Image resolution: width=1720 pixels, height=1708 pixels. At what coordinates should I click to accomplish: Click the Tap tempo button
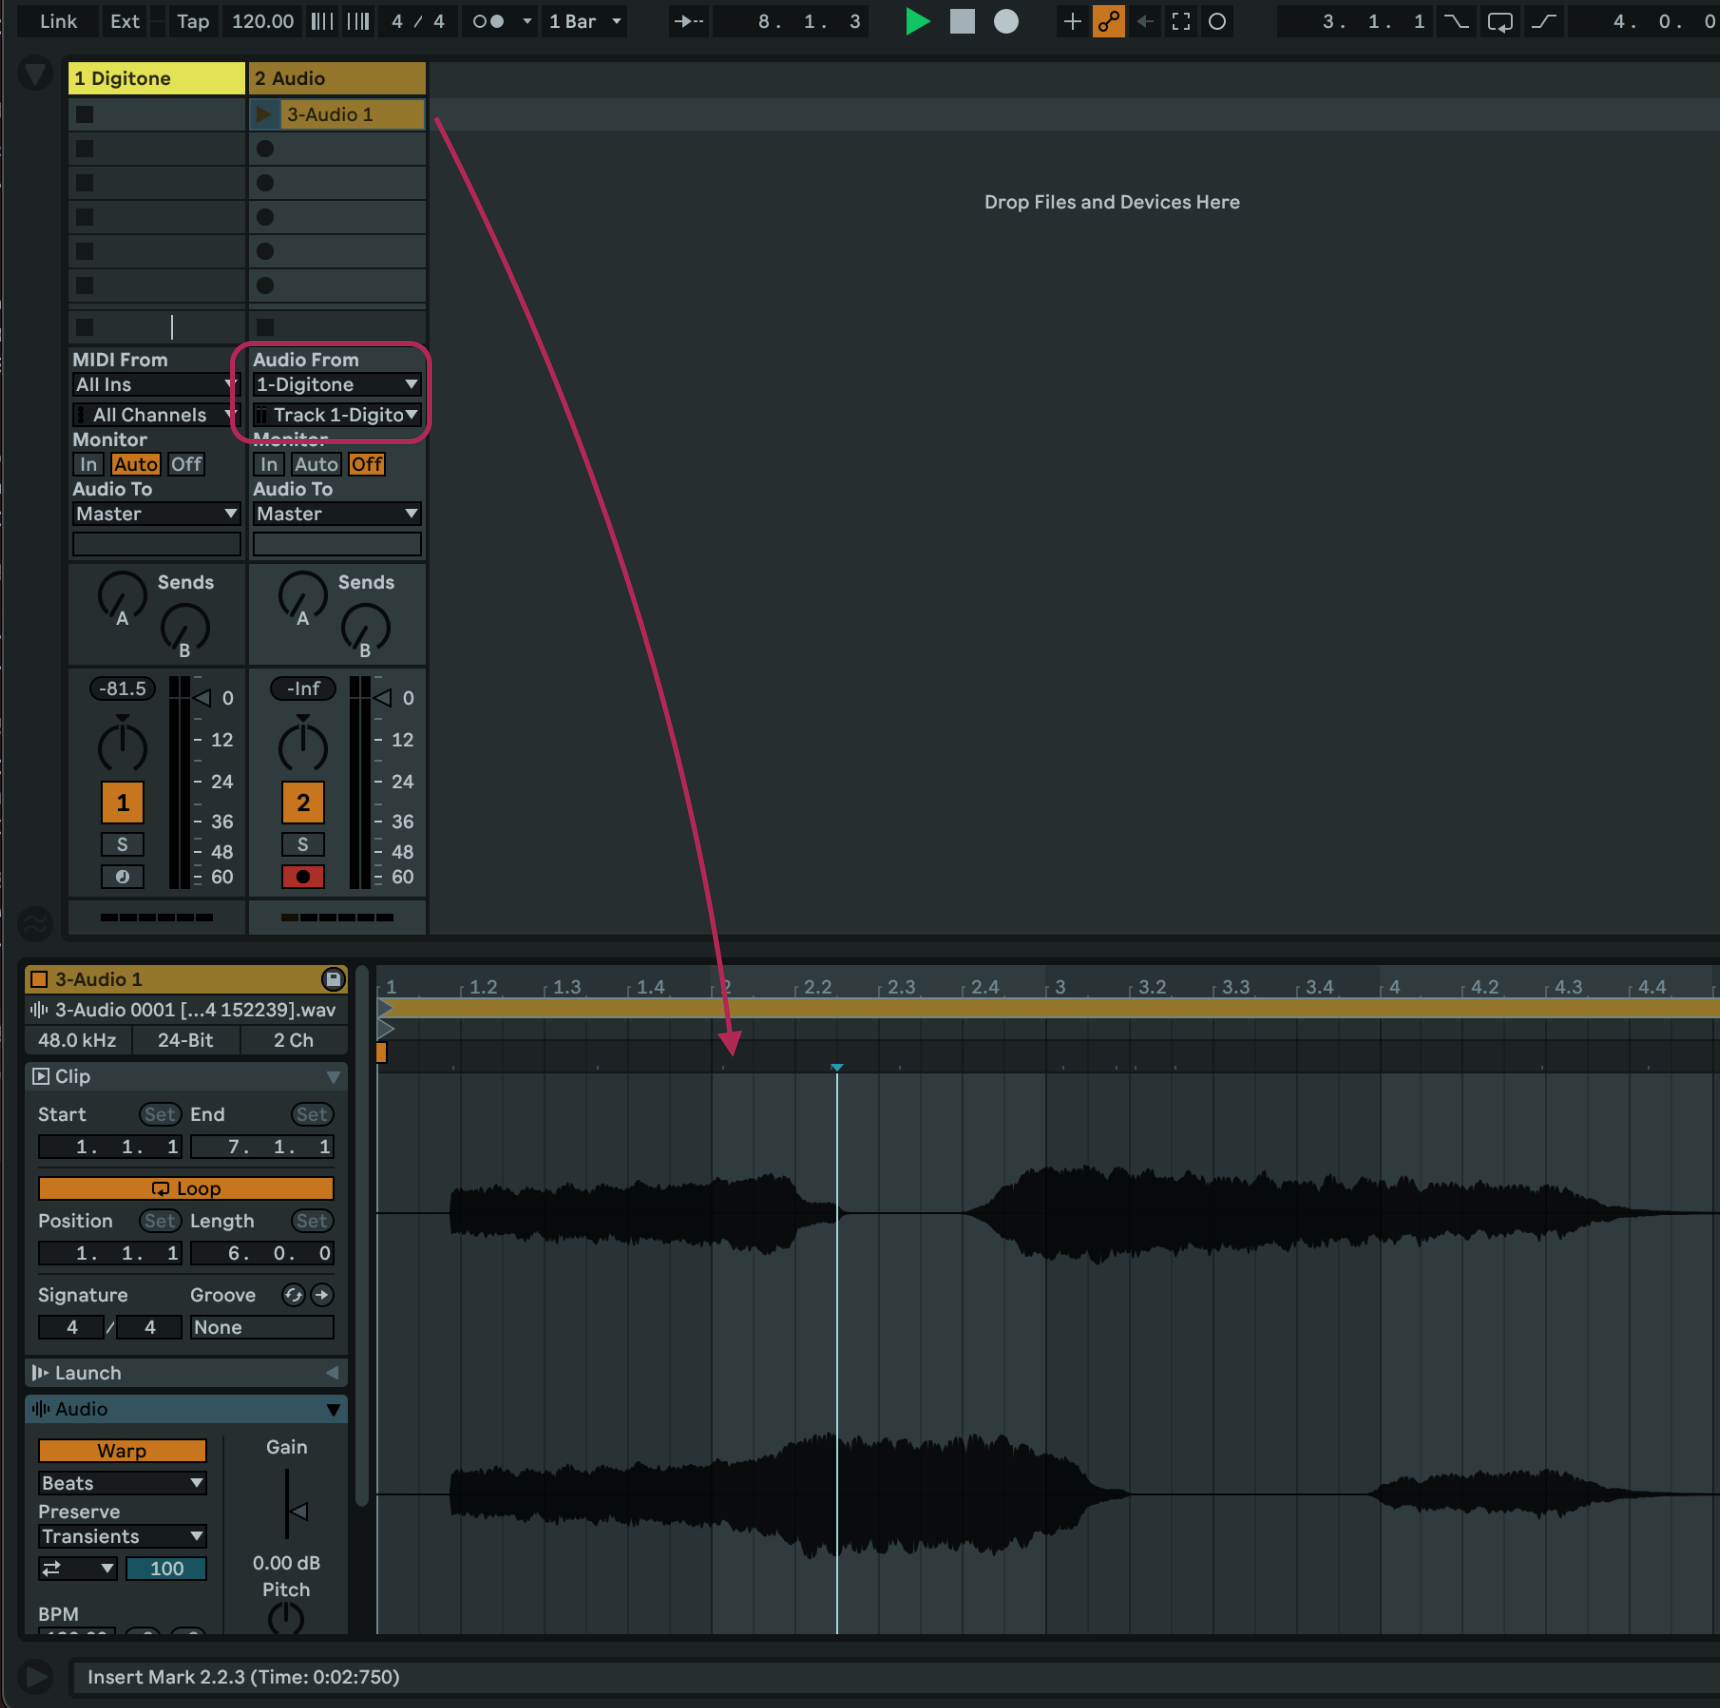click(x=193, y=21)
